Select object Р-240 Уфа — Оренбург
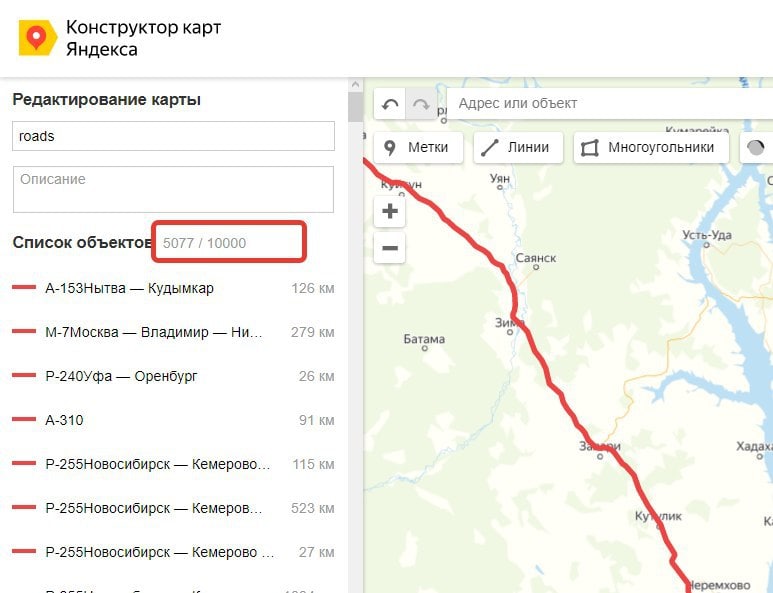 point(174,376)
